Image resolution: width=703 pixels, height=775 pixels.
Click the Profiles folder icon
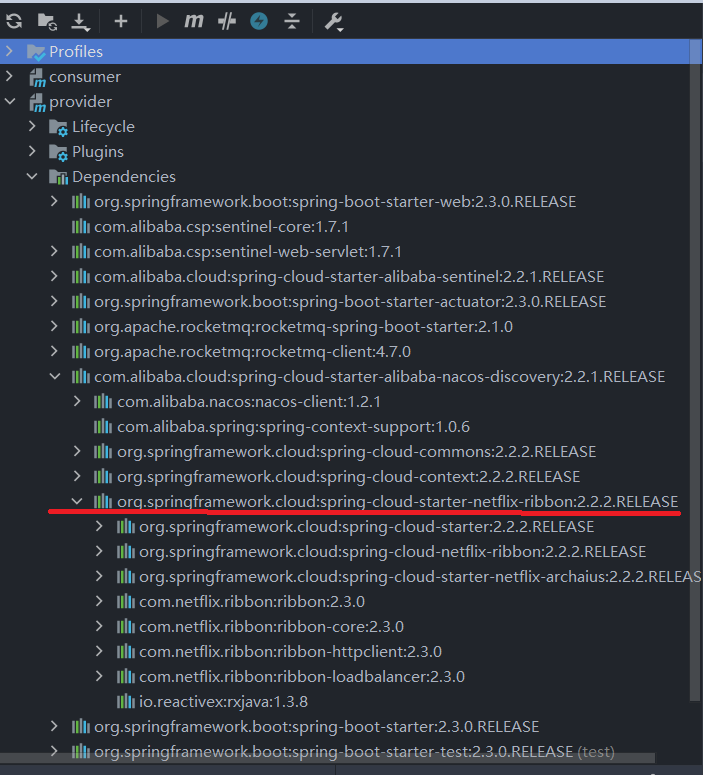pos(36,52)
